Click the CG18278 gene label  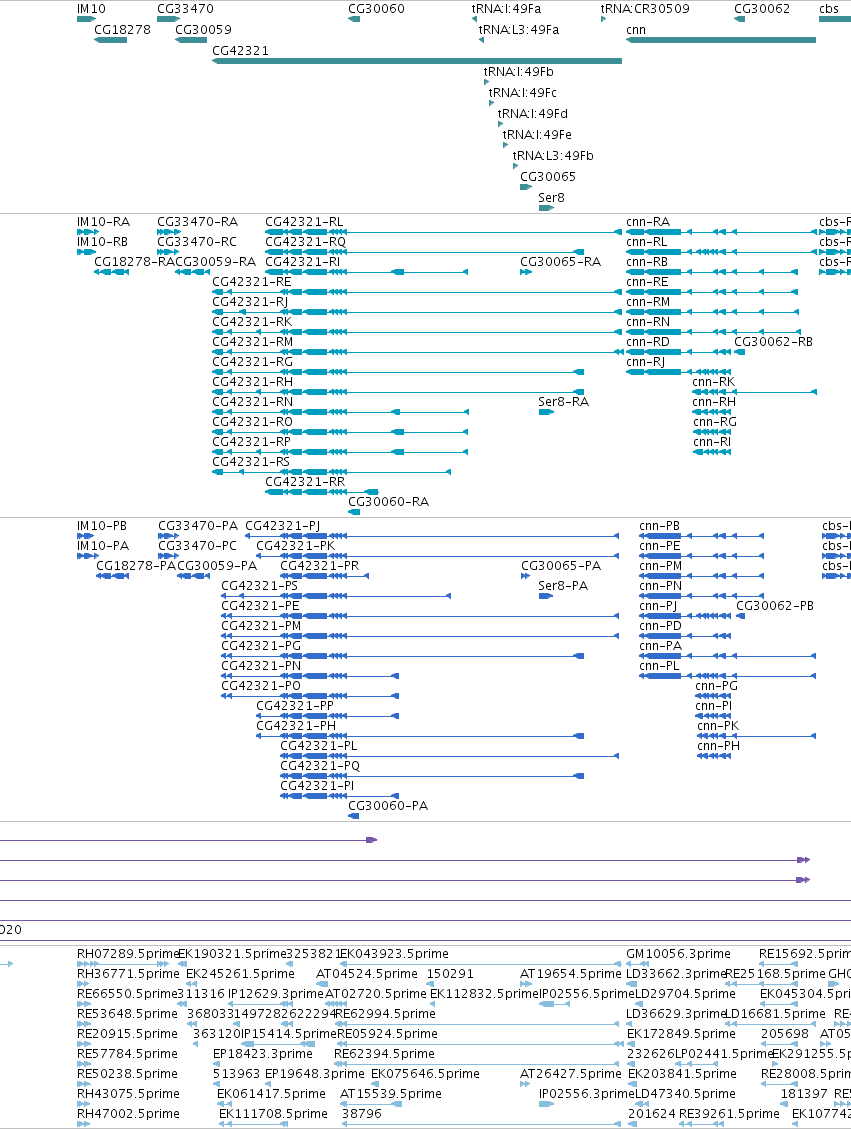[x=122, y=30]
